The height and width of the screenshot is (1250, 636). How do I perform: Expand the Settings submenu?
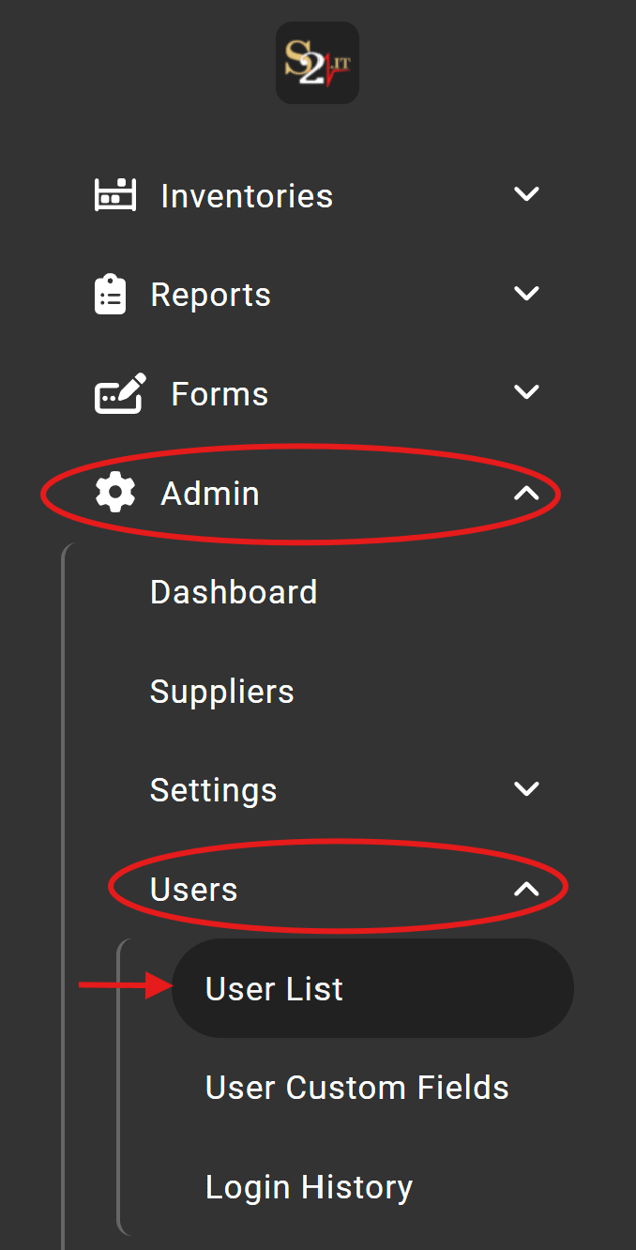pyautogui.click(x=527, y=788)
